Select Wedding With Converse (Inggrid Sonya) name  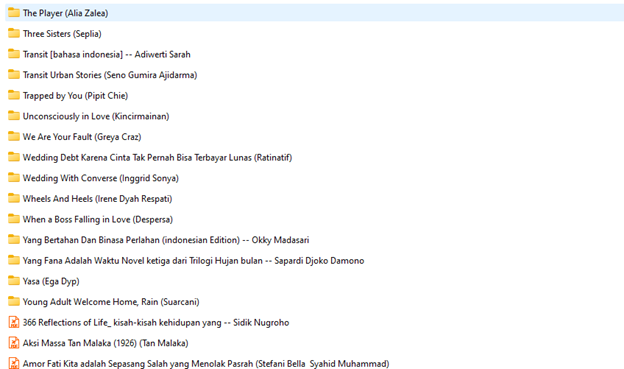101,178
